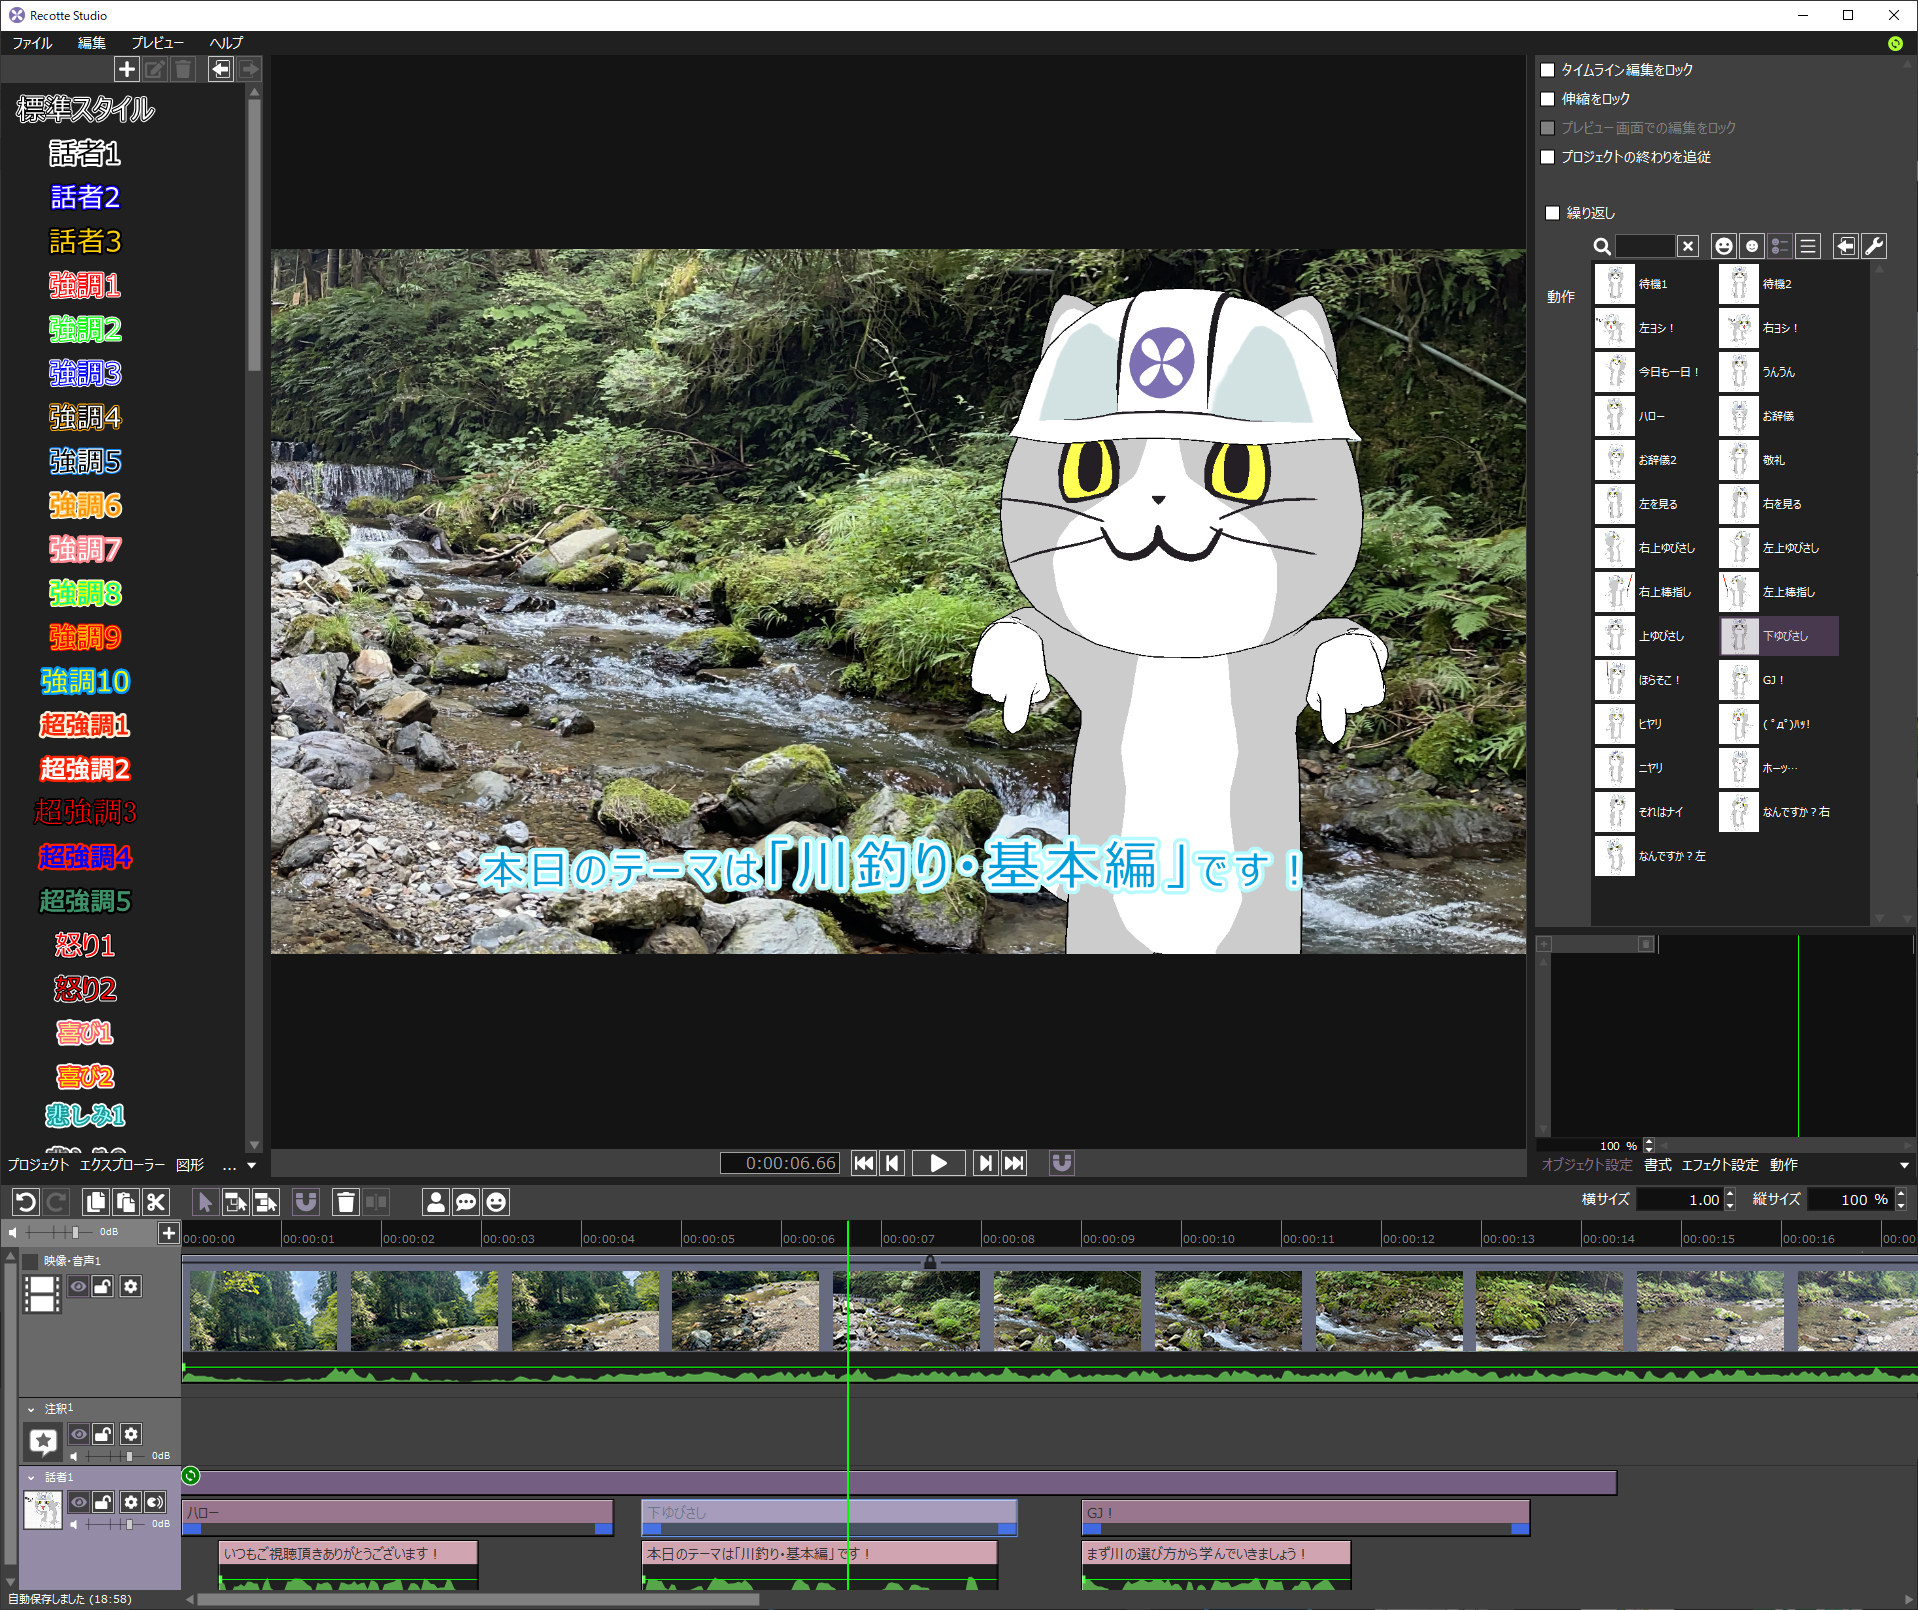
Task: Toggle lock on 映像・音声1 track
Action: click(103, 1287)
